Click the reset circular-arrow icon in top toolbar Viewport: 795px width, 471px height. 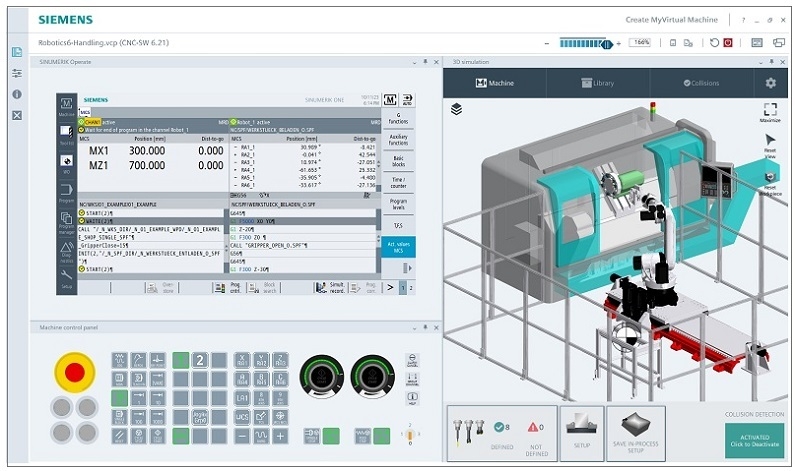714,43
